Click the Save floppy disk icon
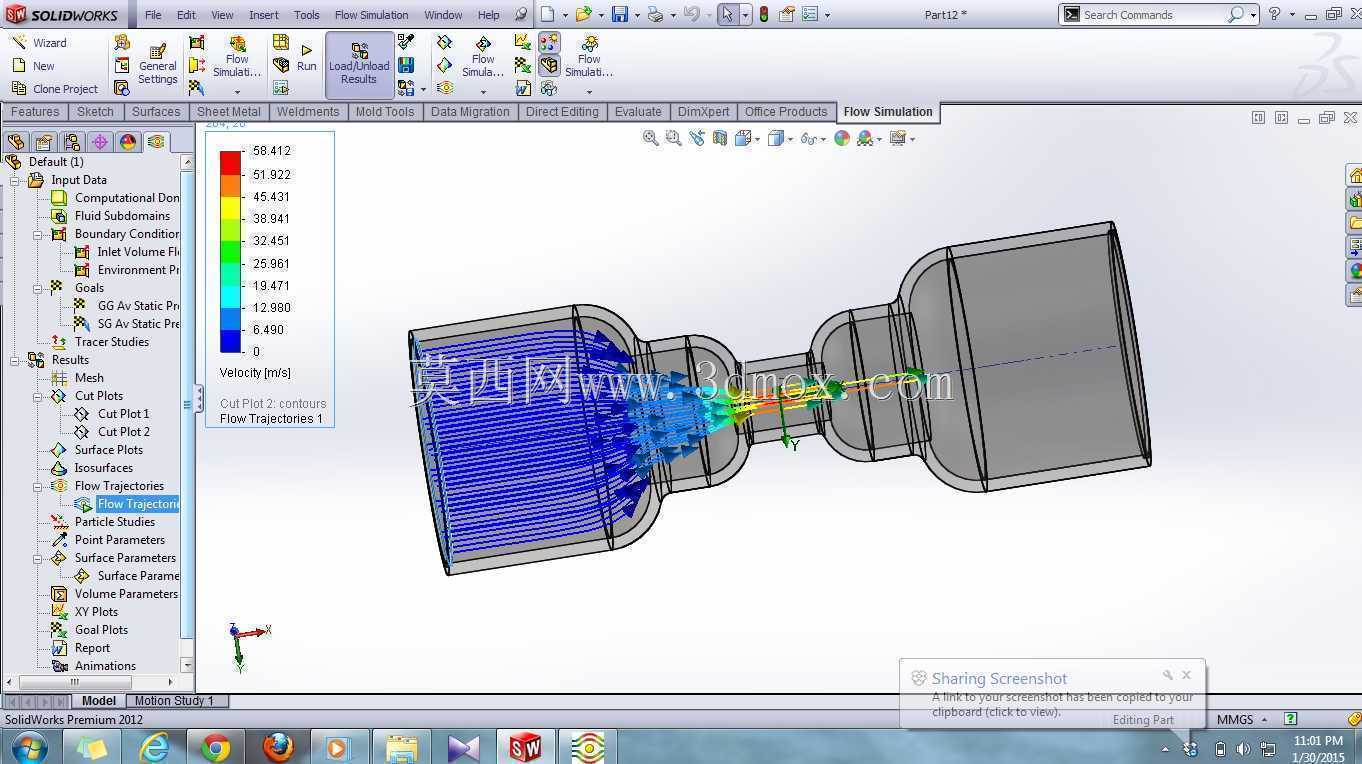 pos(620,15)
